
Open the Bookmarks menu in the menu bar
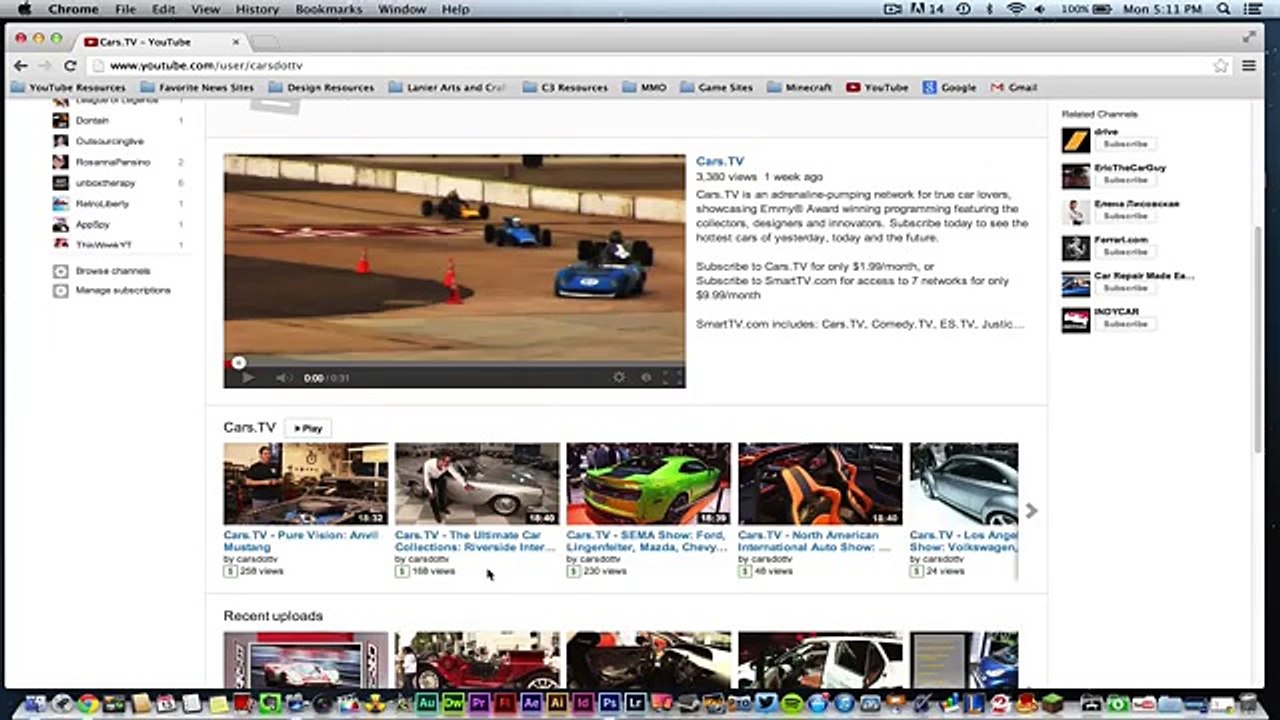point(328,9)
